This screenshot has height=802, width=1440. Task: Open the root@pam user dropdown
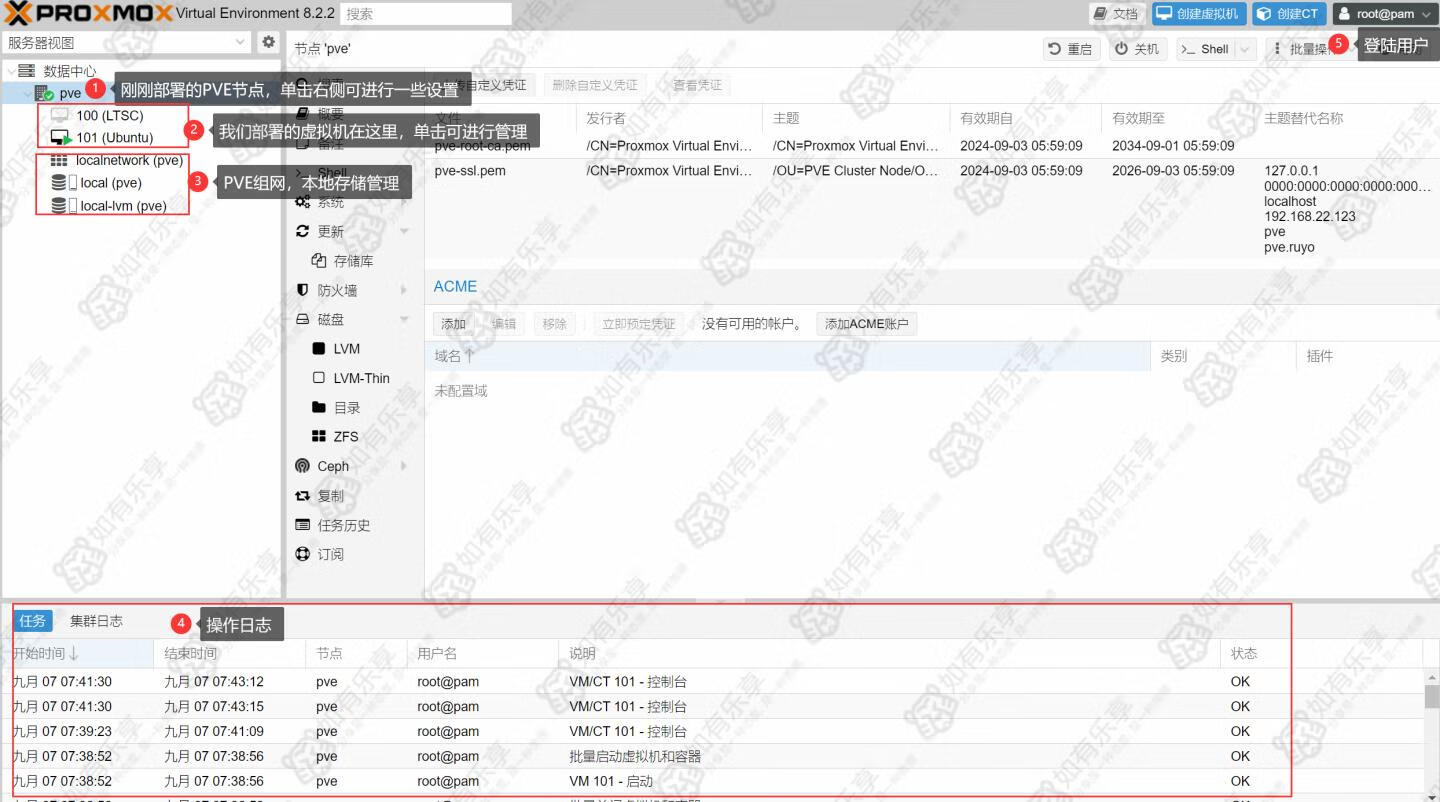(1384, 14)
